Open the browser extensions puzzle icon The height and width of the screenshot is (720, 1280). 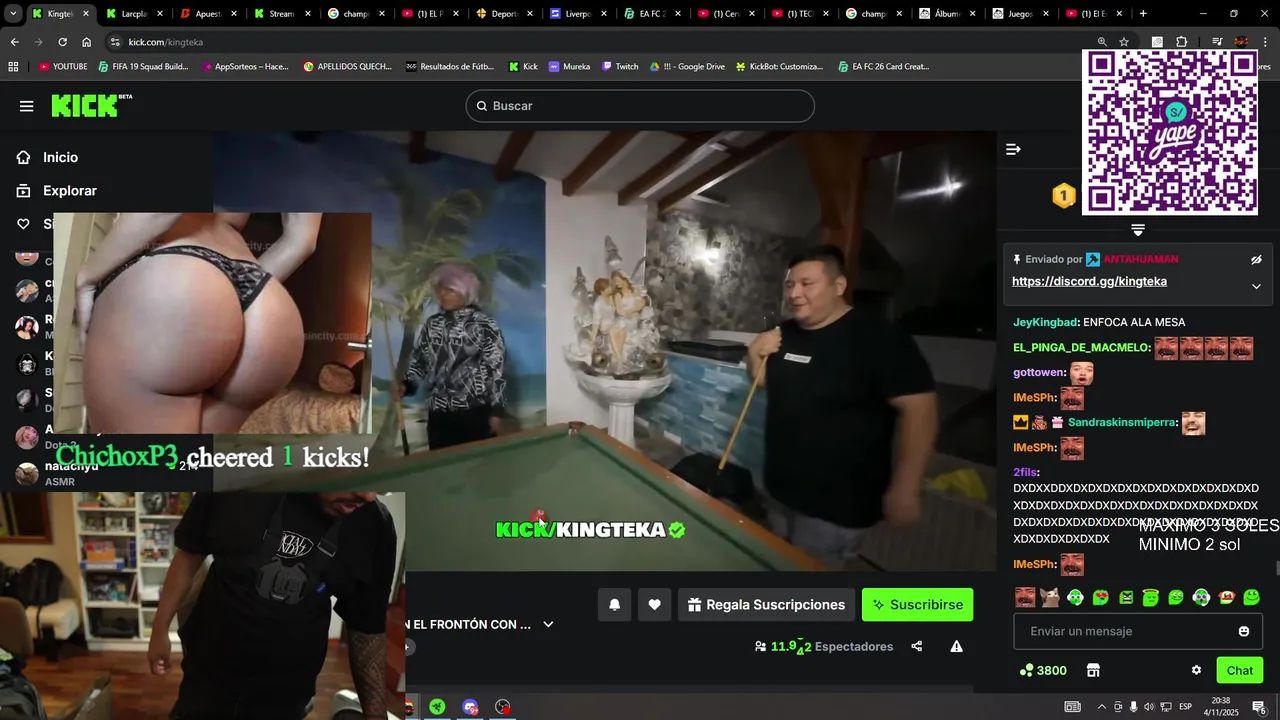click(x=1181, y=42)
